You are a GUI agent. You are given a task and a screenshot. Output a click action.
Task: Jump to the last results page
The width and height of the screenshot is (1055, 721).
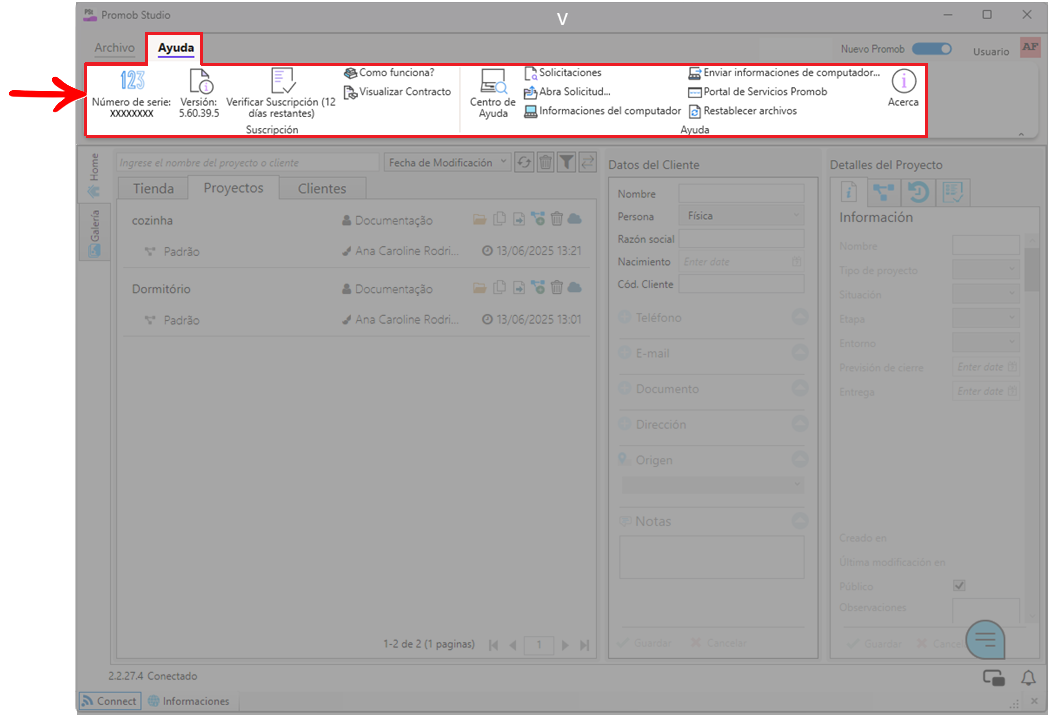(585, 645)
